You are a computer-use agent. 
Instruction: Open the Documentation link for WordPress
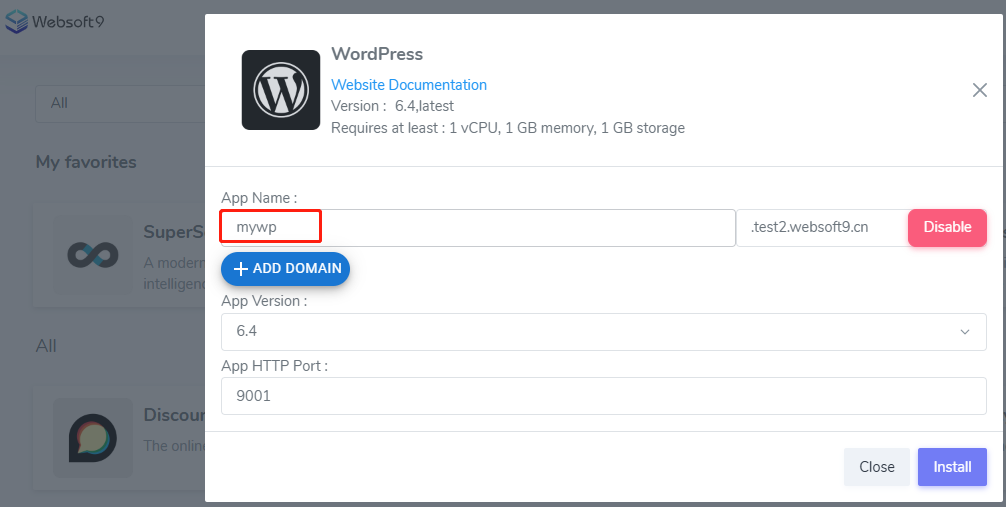click(438, 85)
